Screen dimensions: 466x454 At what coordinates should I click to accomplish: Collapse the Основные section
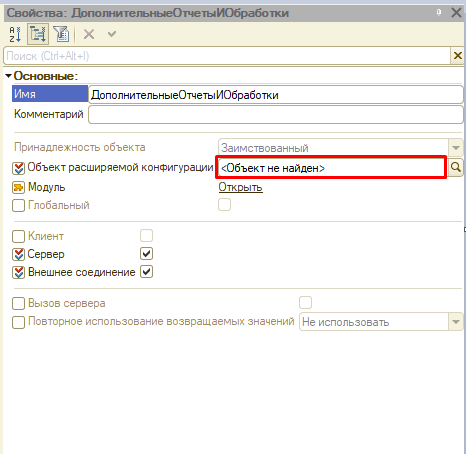point(9,76)
